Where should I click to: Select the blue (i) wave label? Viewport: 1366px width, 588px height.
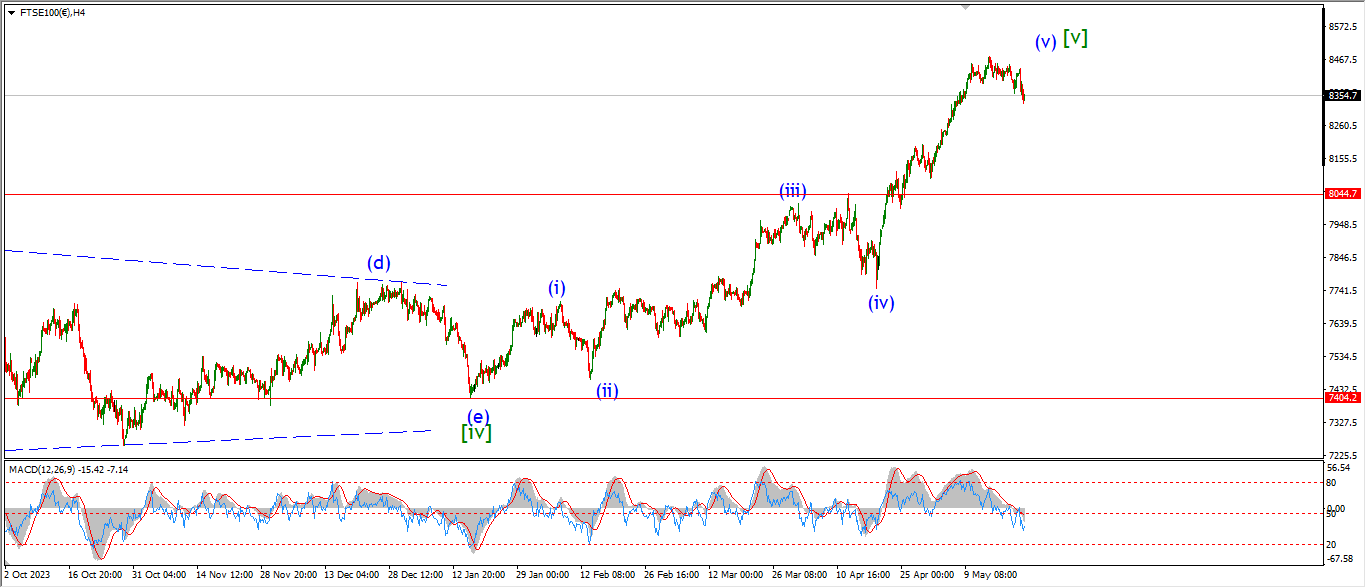tap(556, 288)
